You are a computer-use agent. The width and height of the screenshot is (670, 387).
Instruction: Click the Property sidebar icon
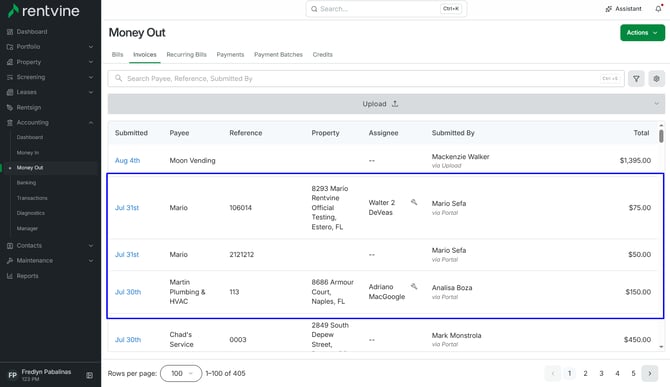pyautogui.click(x=10, y=62)
